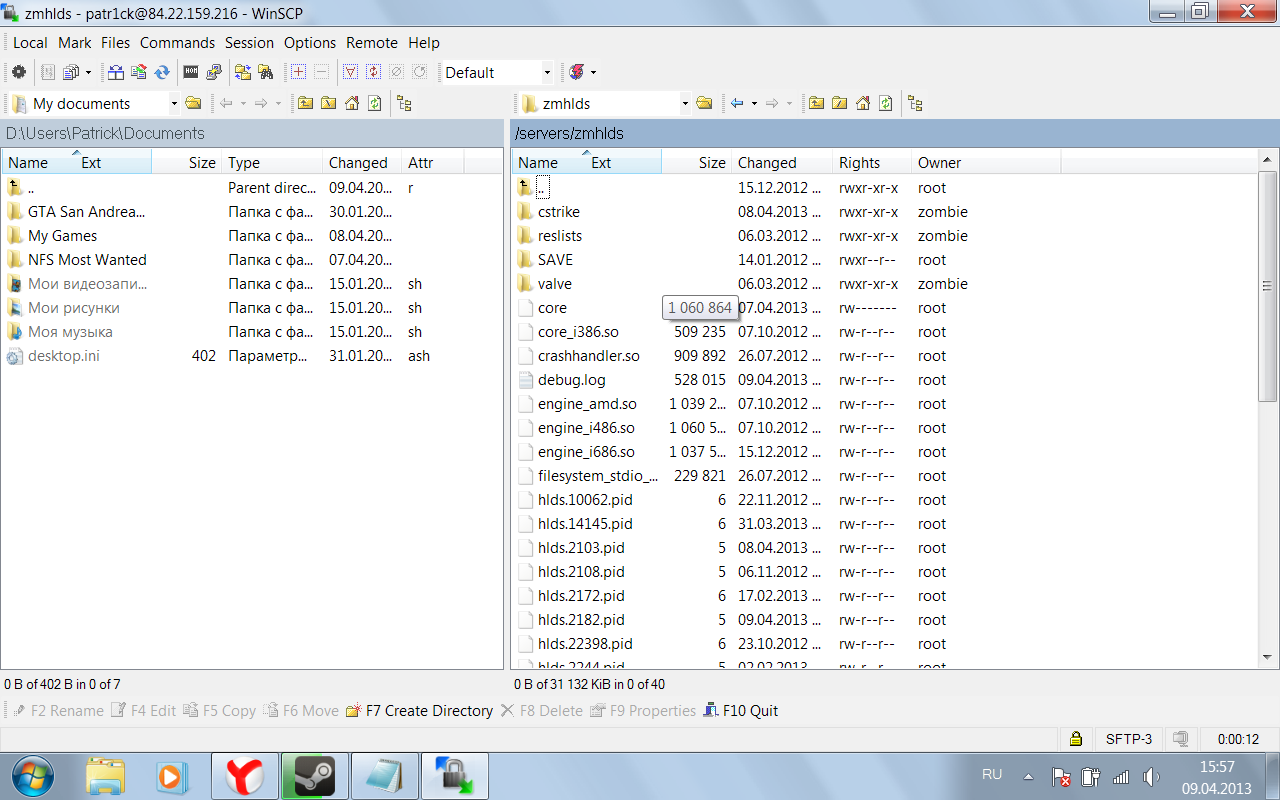1280x800 pixels.
Task: Open the terminal console icon
Action: click(190, 72)
